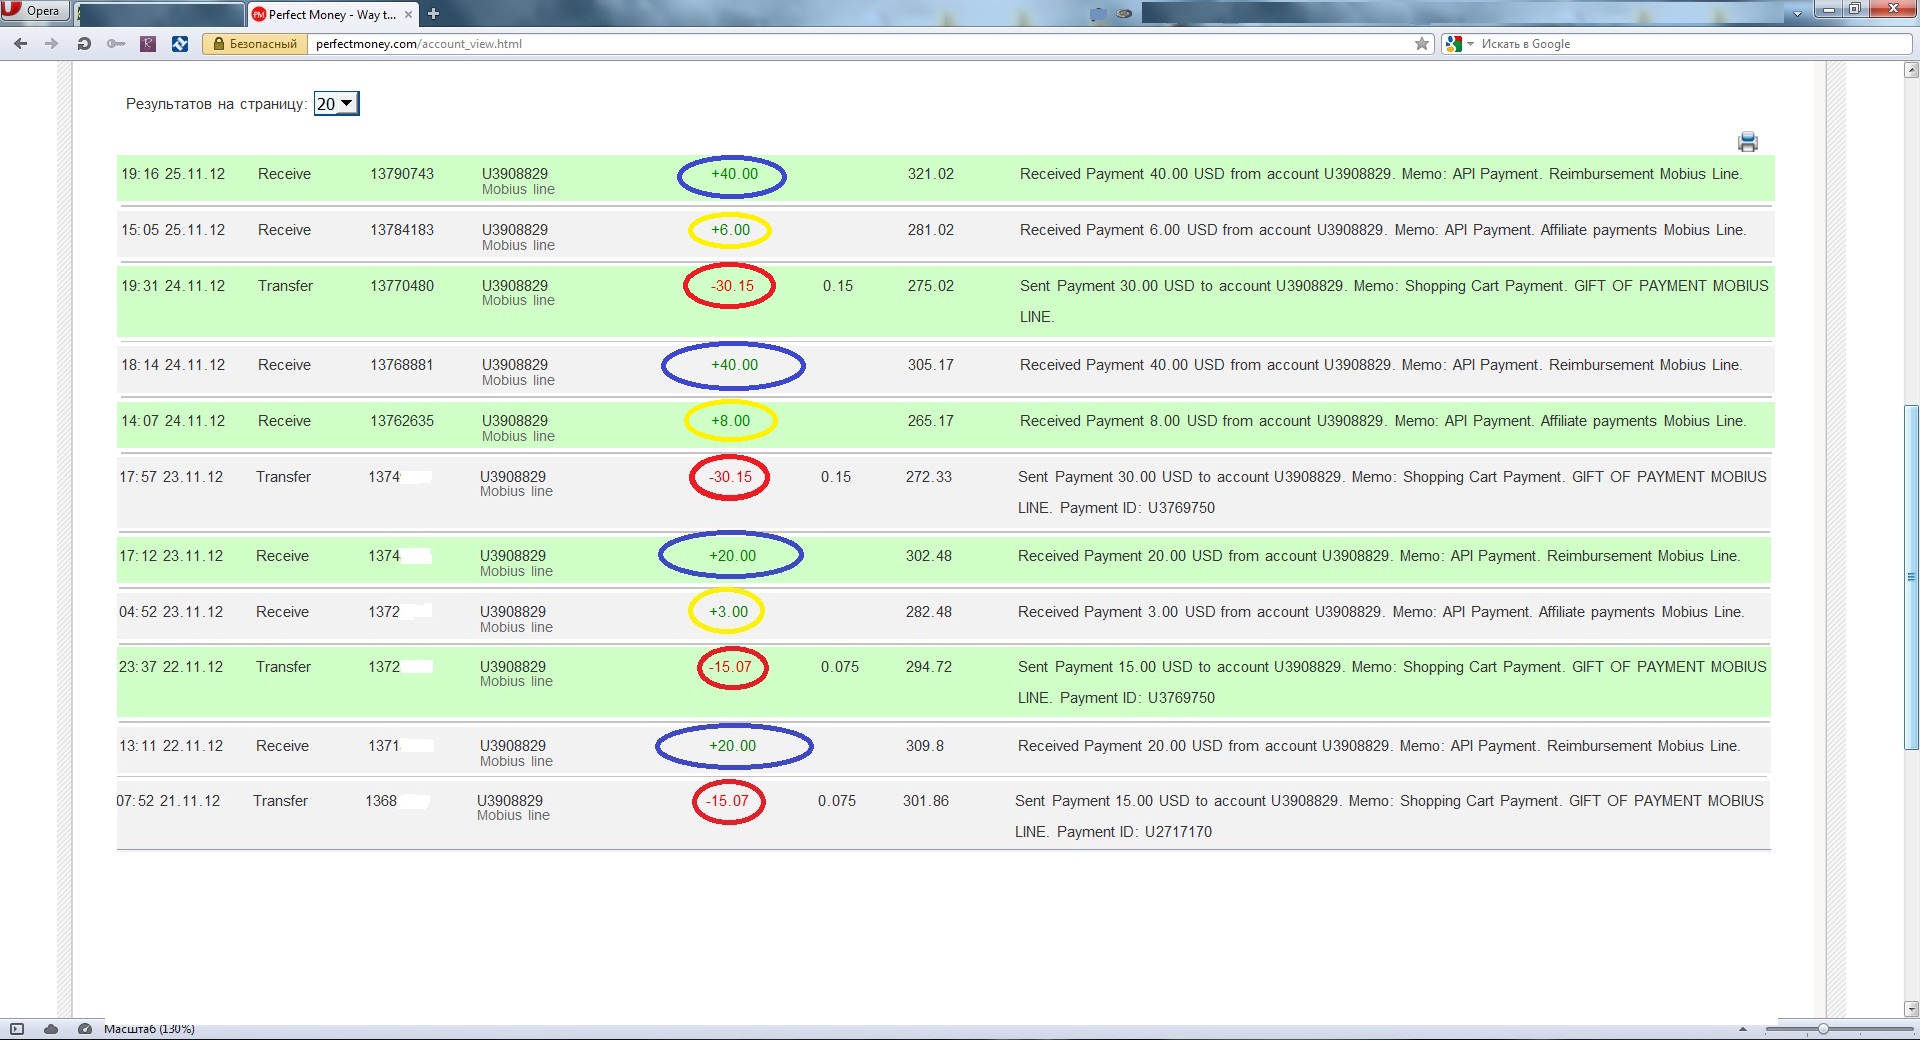The width and height of the screenshot is (1920, 1040).
Task: Close the Perfect Money tab
Action: pos(408,15)
